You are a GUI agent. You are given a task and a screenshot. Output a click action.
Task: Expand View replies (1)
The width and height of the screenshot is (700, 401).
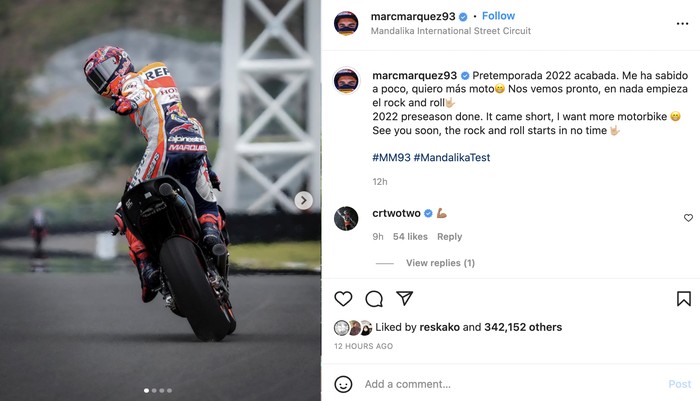point(440,263)
